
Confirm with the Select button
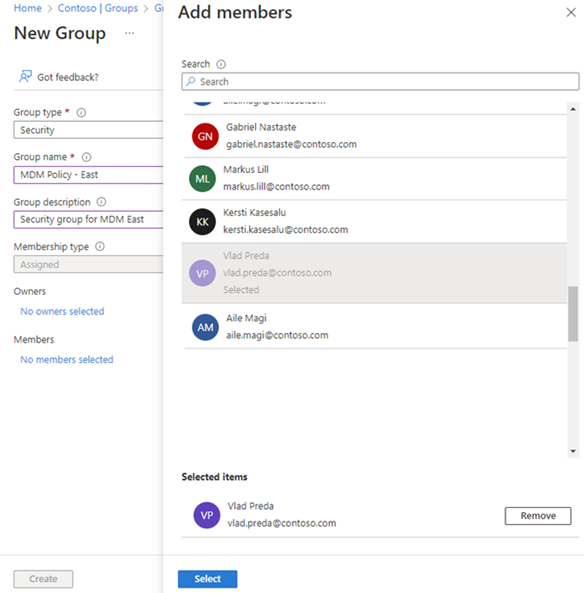208,579
